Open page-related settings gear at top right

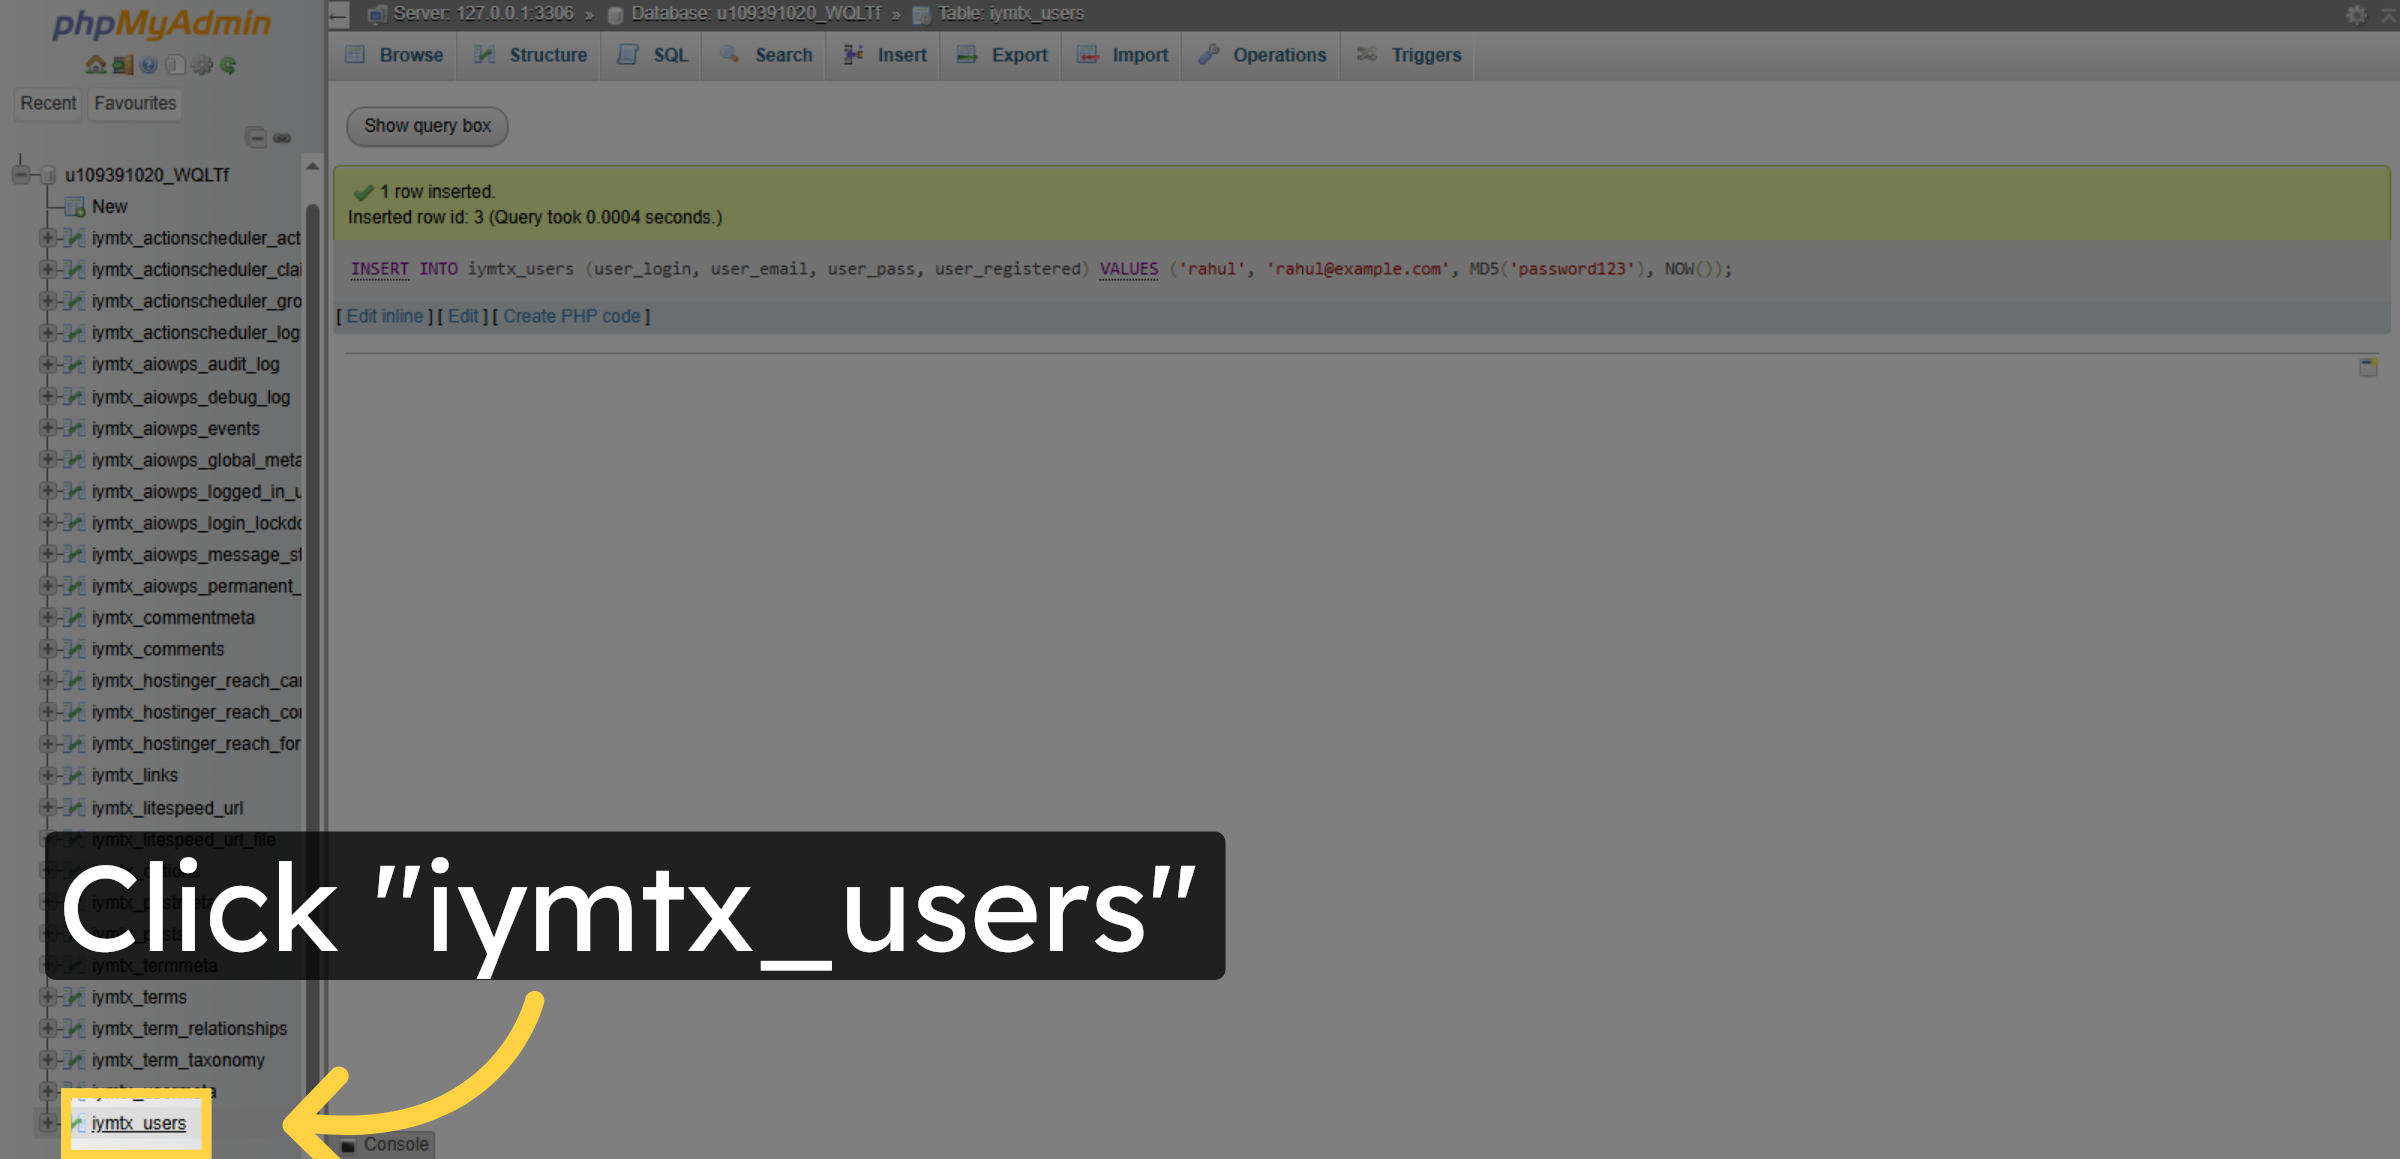coord(2356,14)
